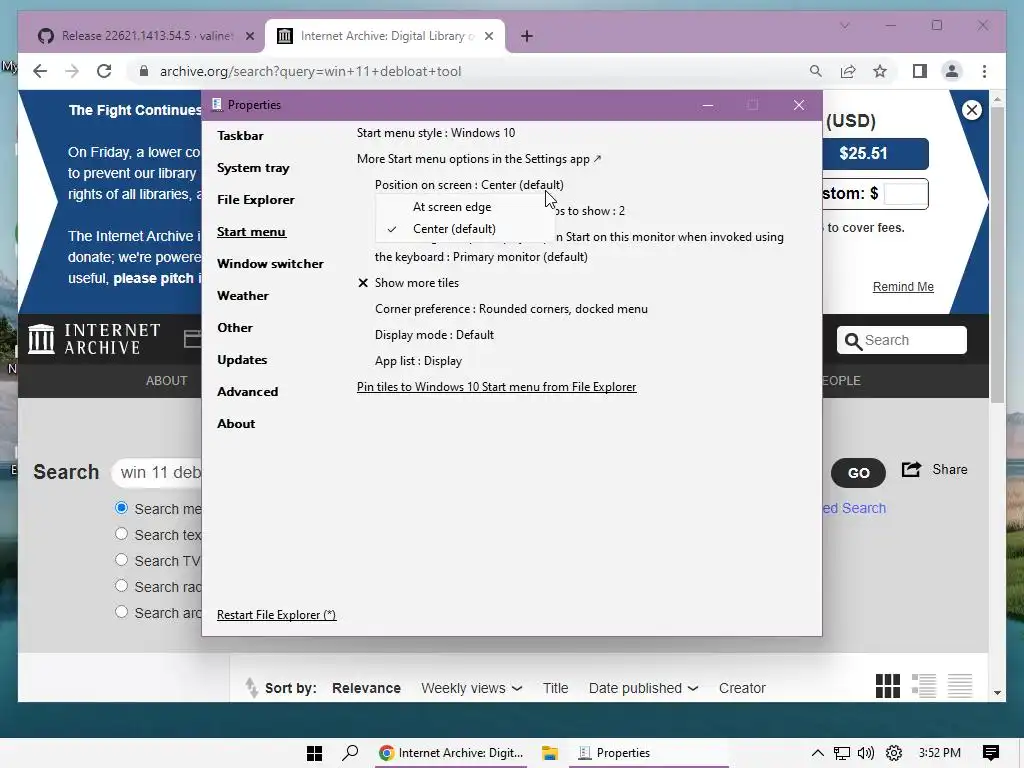Select Search TV news radio button

(121, 560)
